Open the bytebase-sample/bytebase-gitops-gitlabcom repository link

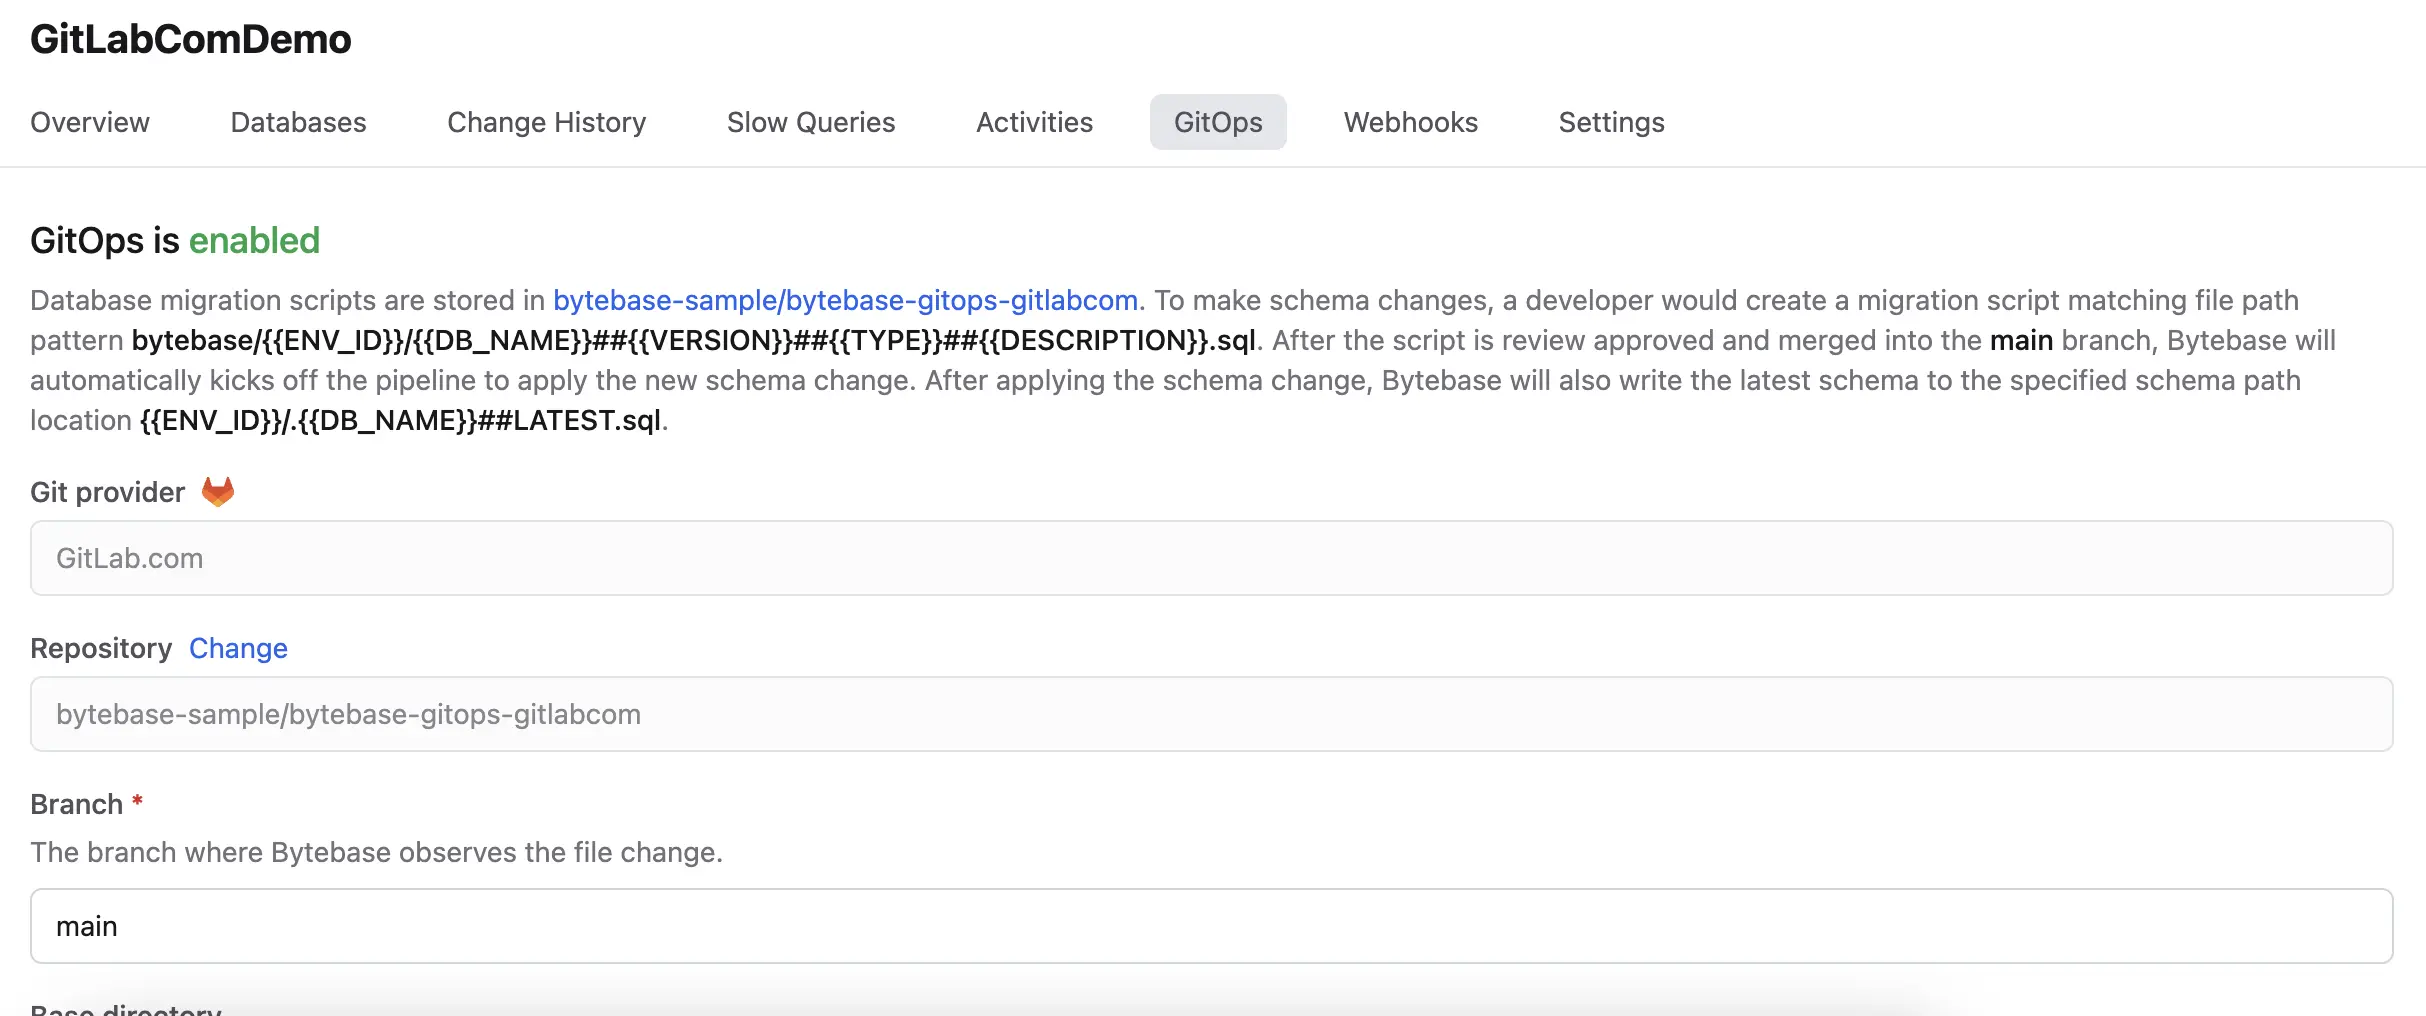coord(845,299)
